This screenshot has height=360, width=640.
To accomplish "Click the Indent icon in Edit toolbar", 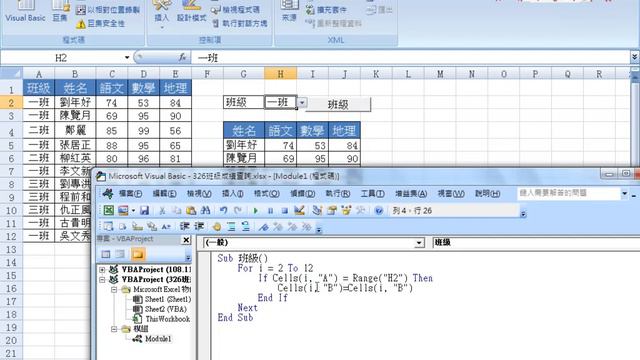I will pyautogui.click(x=184, y=227).
